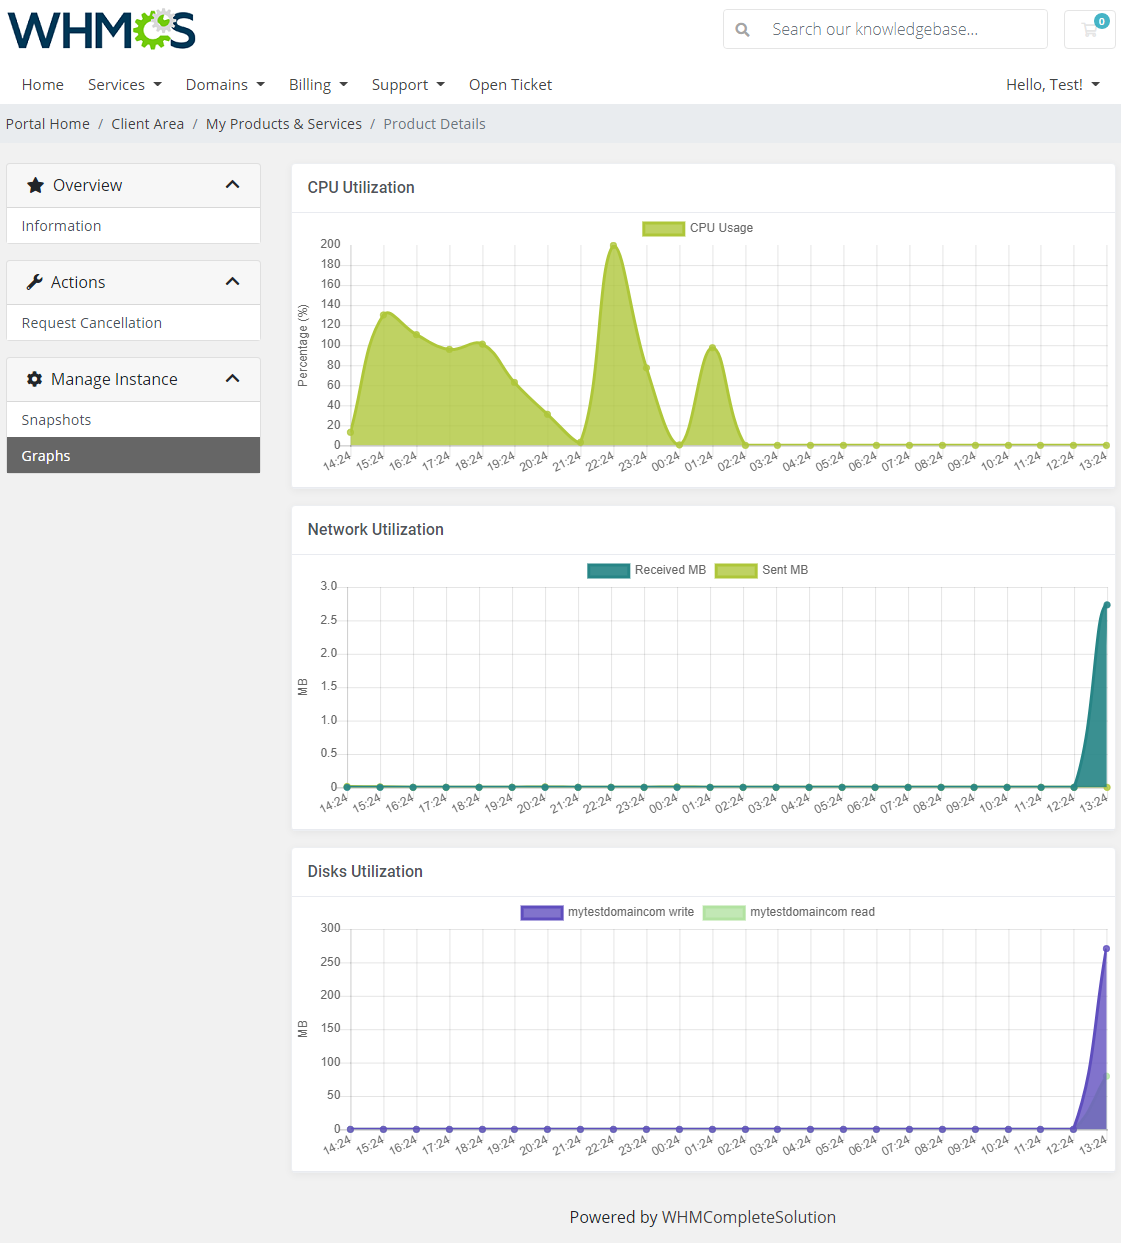
Task: Click the CPU peak point at 22:24
Action: 613,245
